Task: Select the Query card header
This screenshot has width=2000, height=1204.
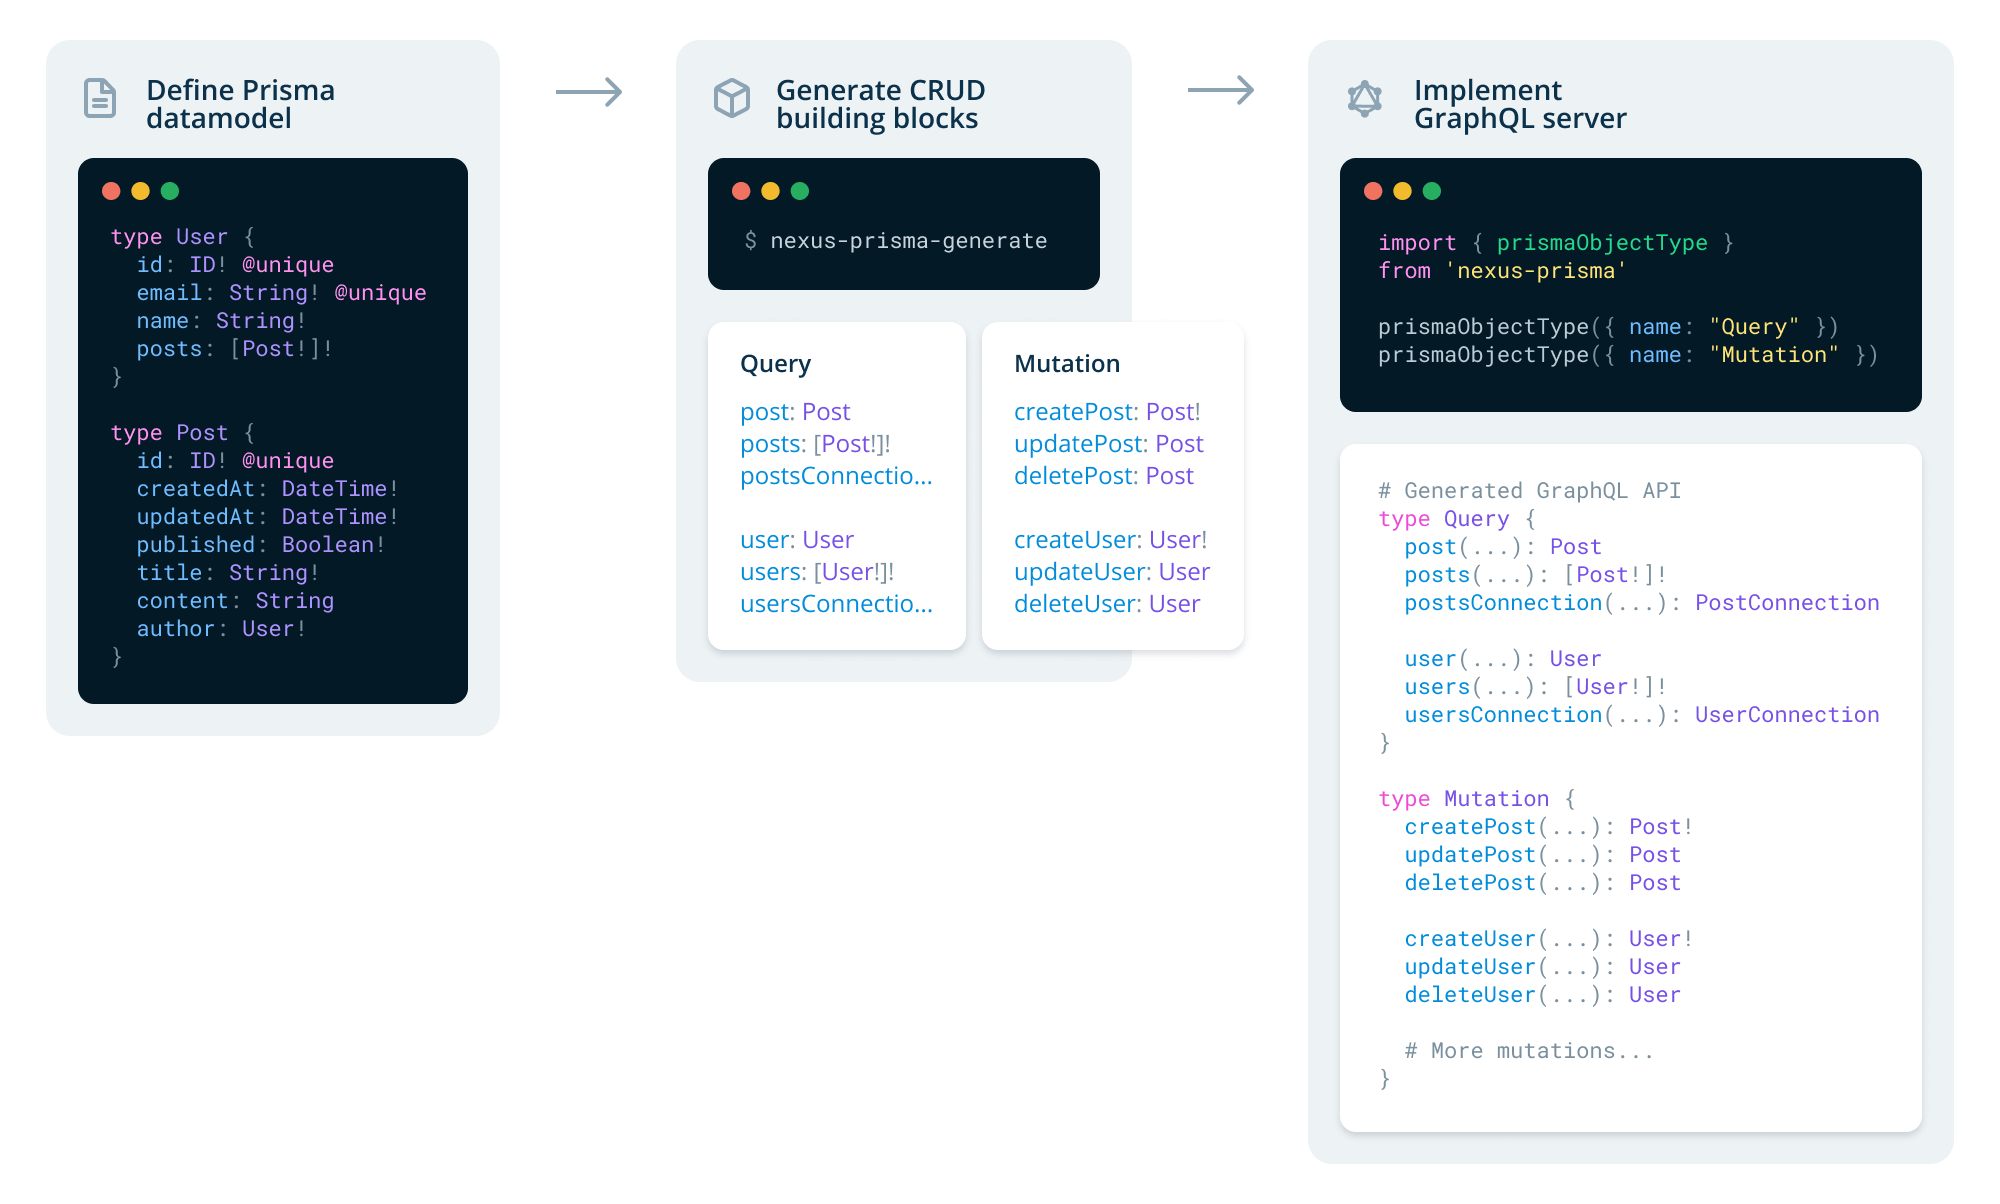Action: pos(776,364)
